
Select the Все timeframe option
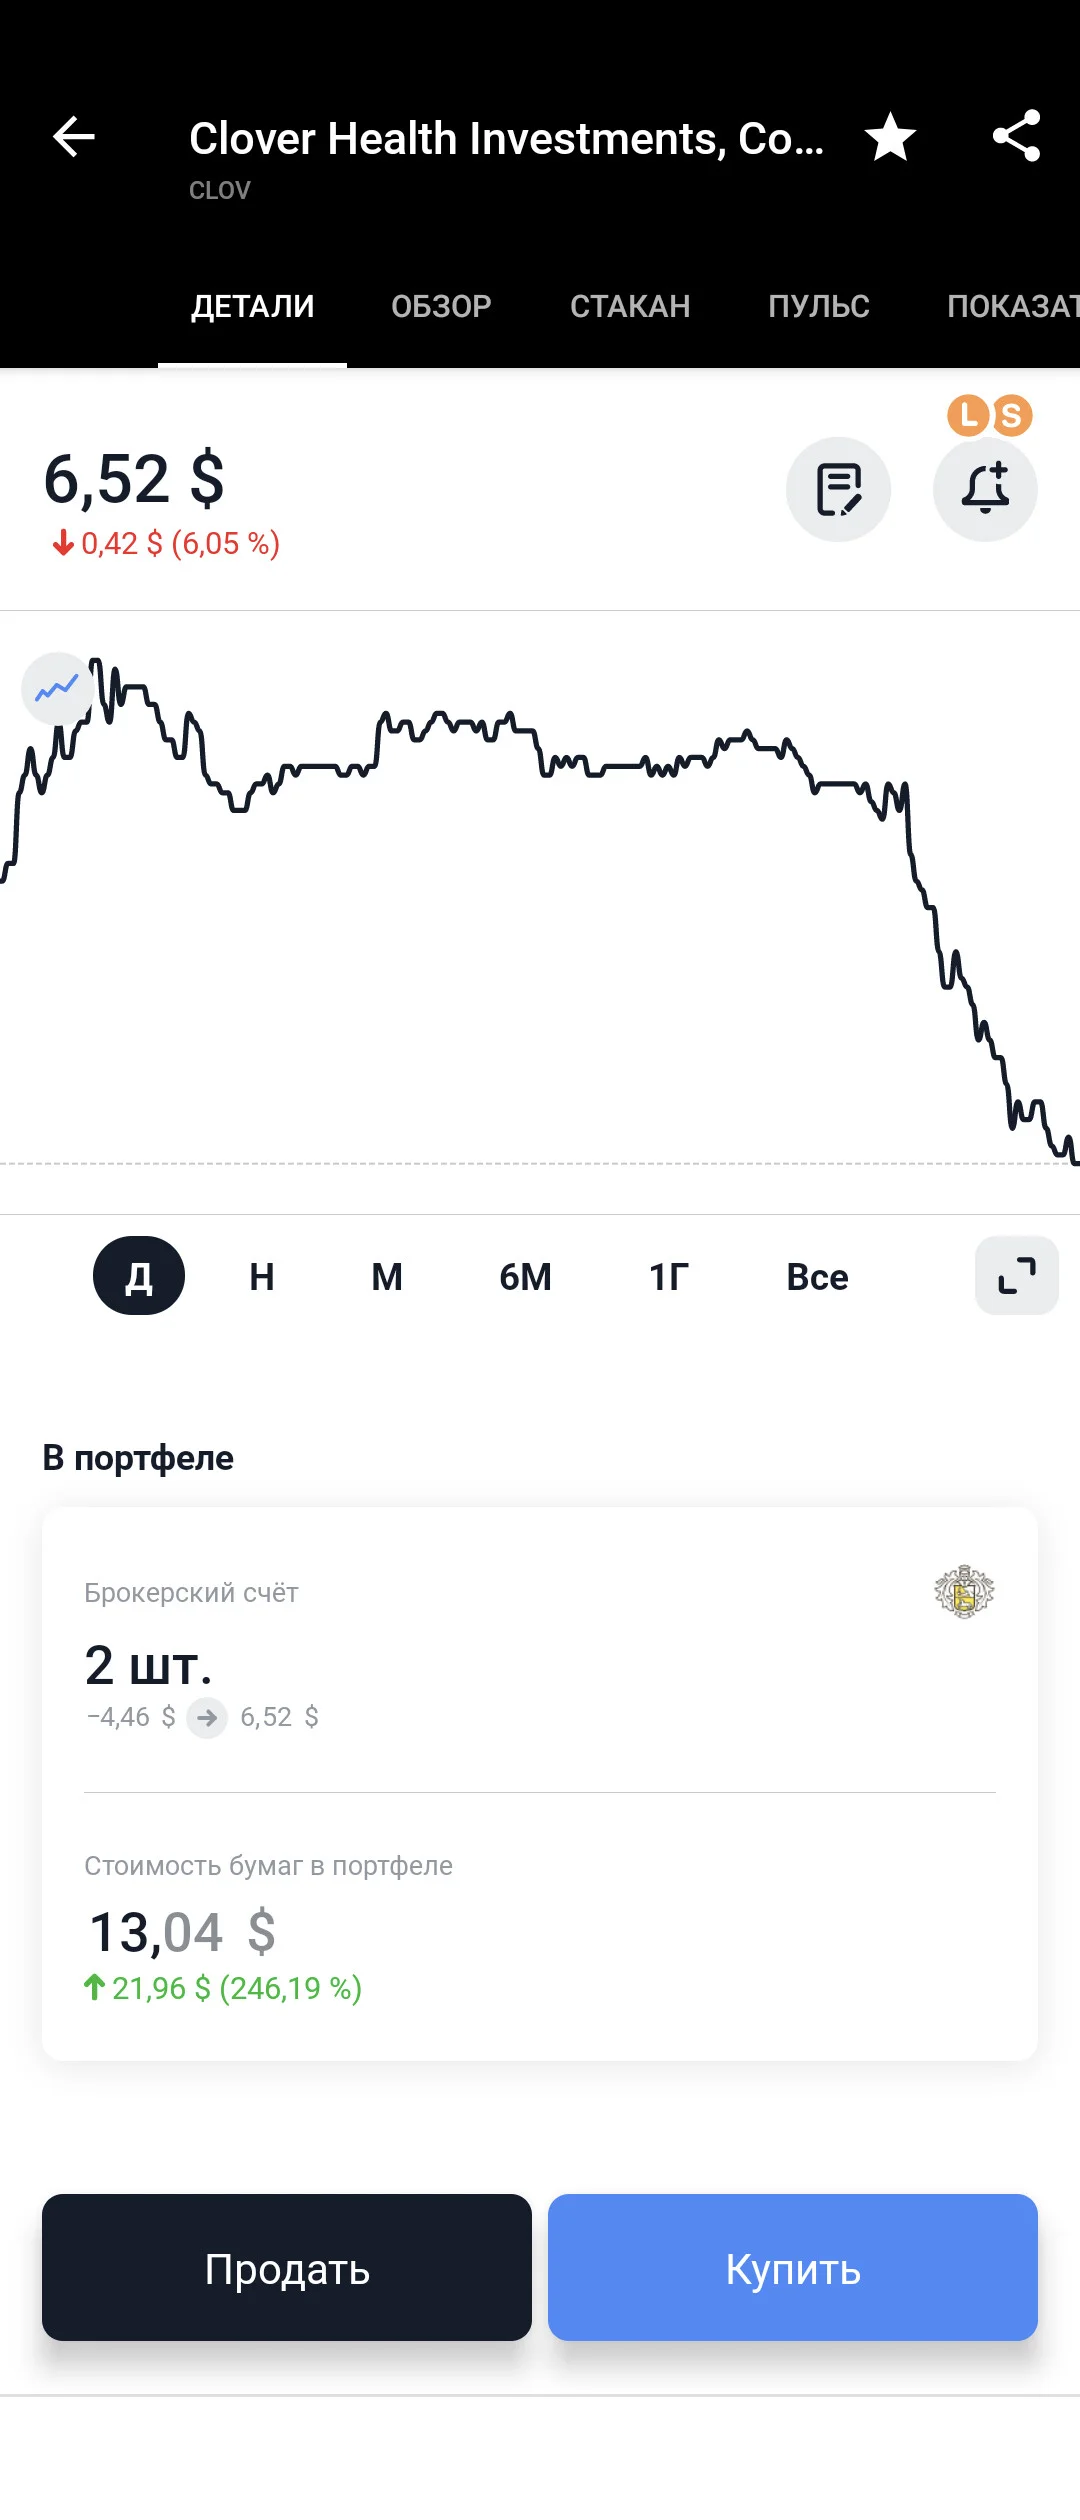tap(817, 1277)
